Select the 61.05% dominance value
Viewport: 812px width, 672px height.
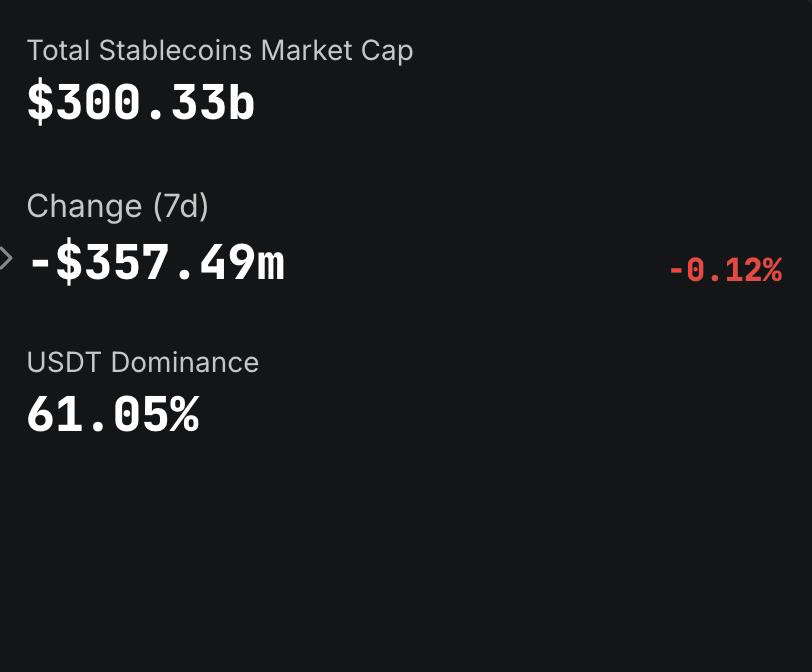(x=113, y=414)
